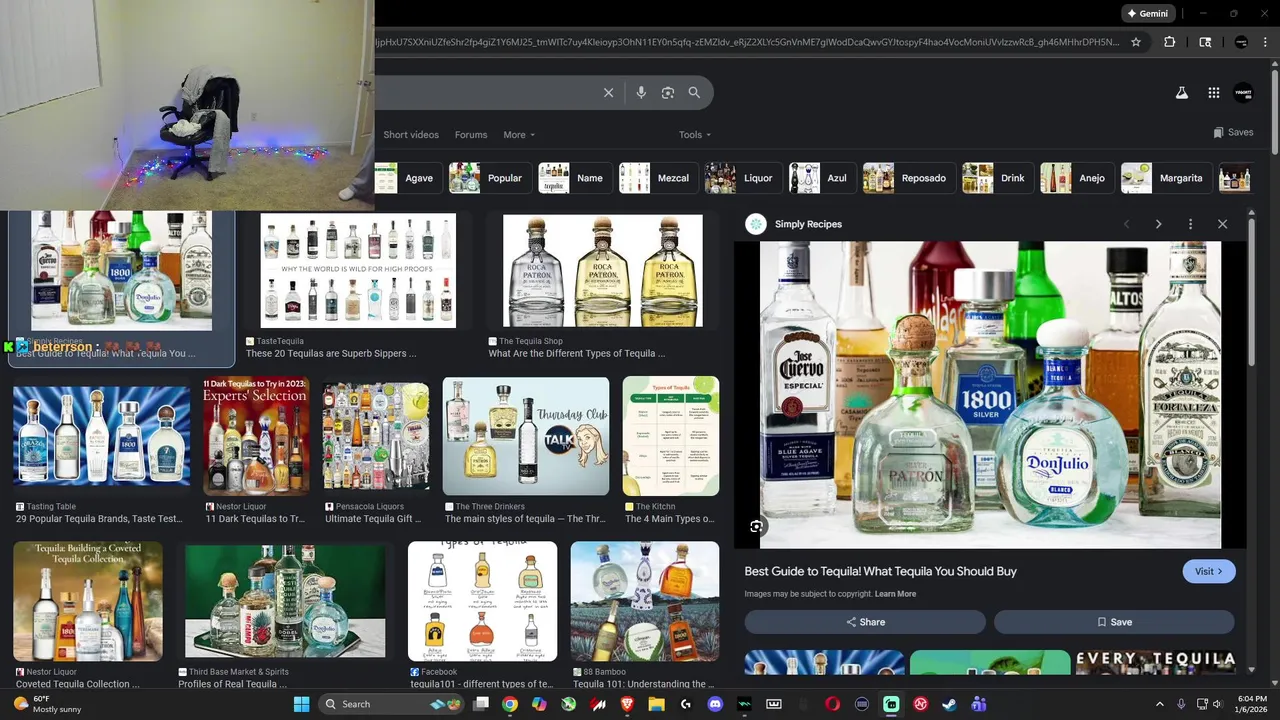
Task: Open Third Base Market & Spirits thumbnail
Action: pos(285,601)
